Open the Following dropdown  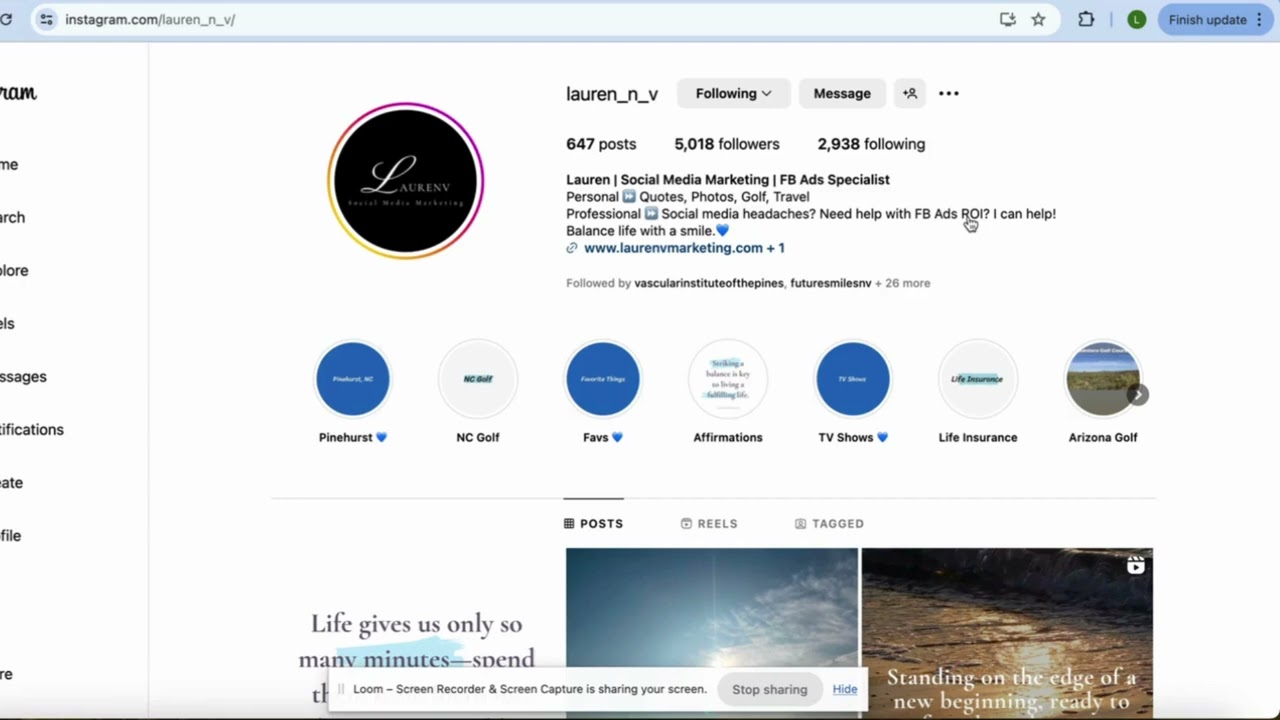[x=733, y=93]
